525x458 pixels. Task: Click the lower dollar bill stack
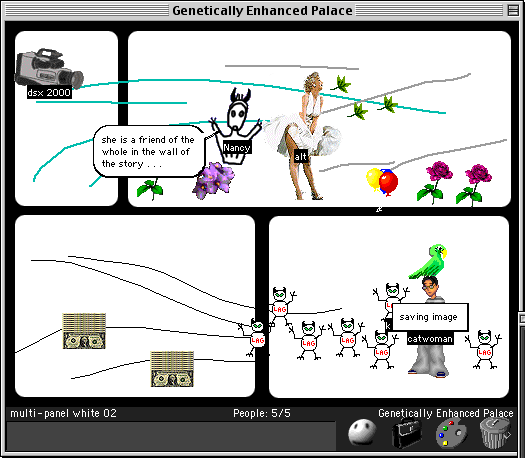coord(172,369)
